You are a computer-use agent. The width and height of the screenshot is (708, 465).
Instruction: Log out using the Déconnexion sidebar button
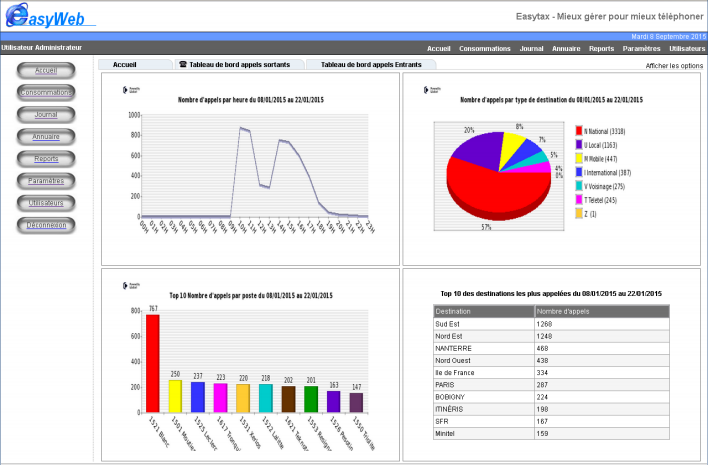tap(46, 225)
